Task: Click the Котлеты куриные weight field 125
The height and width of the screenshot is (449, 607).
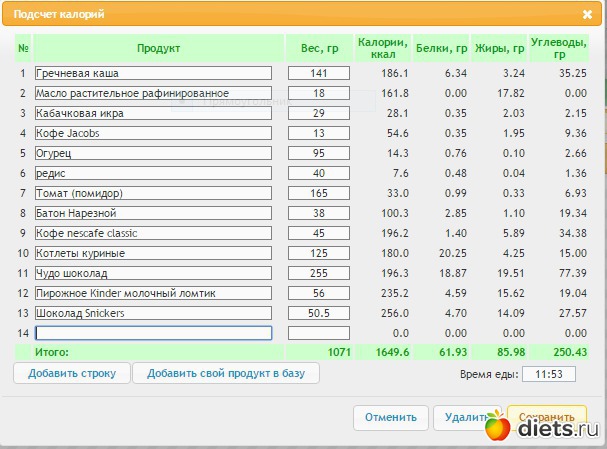Action: 319,253
